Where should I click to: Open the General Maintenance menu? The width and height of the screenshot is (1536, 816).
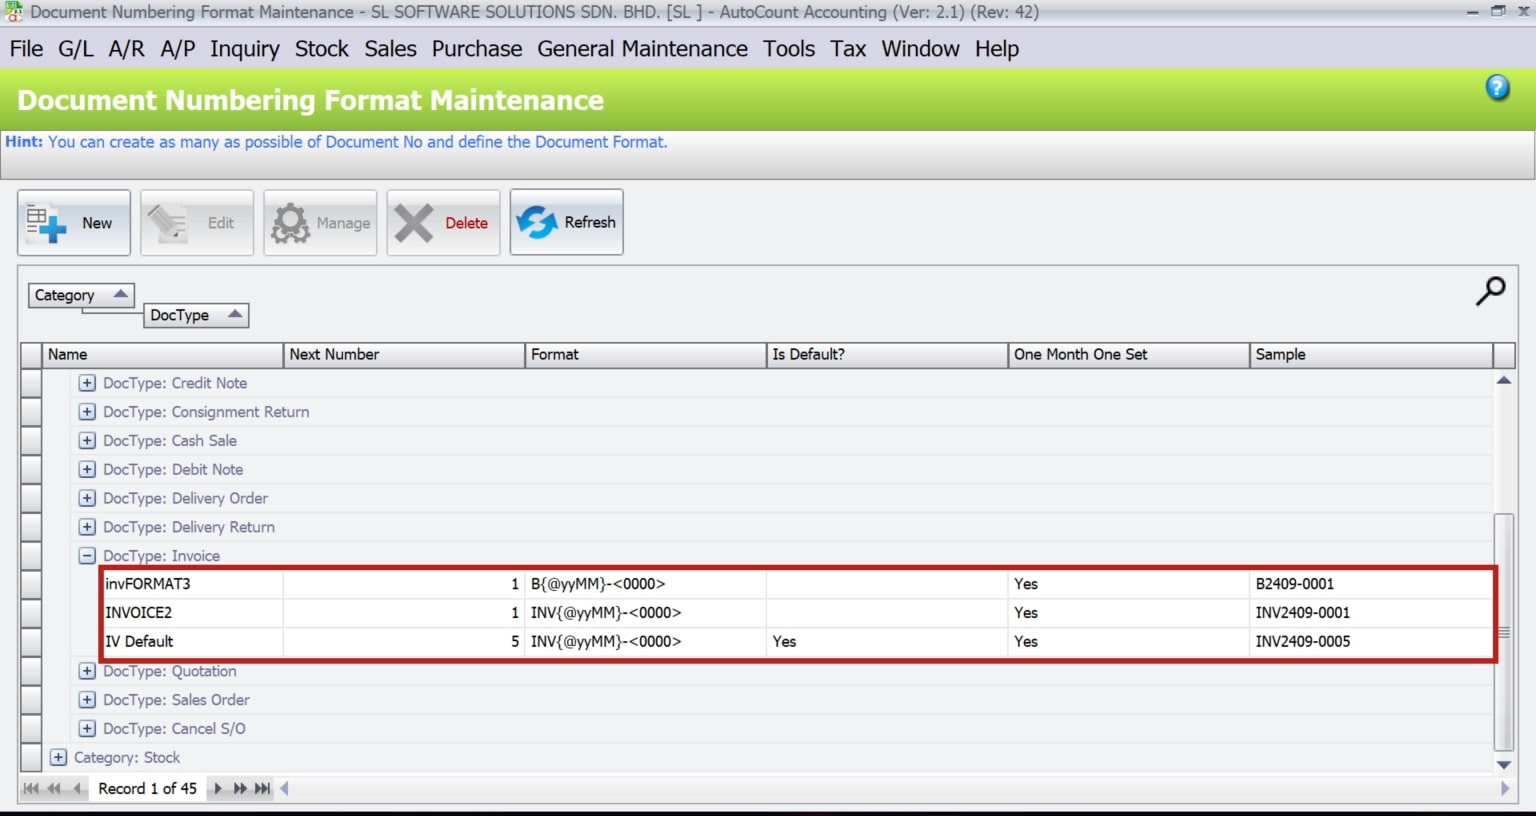641,48
